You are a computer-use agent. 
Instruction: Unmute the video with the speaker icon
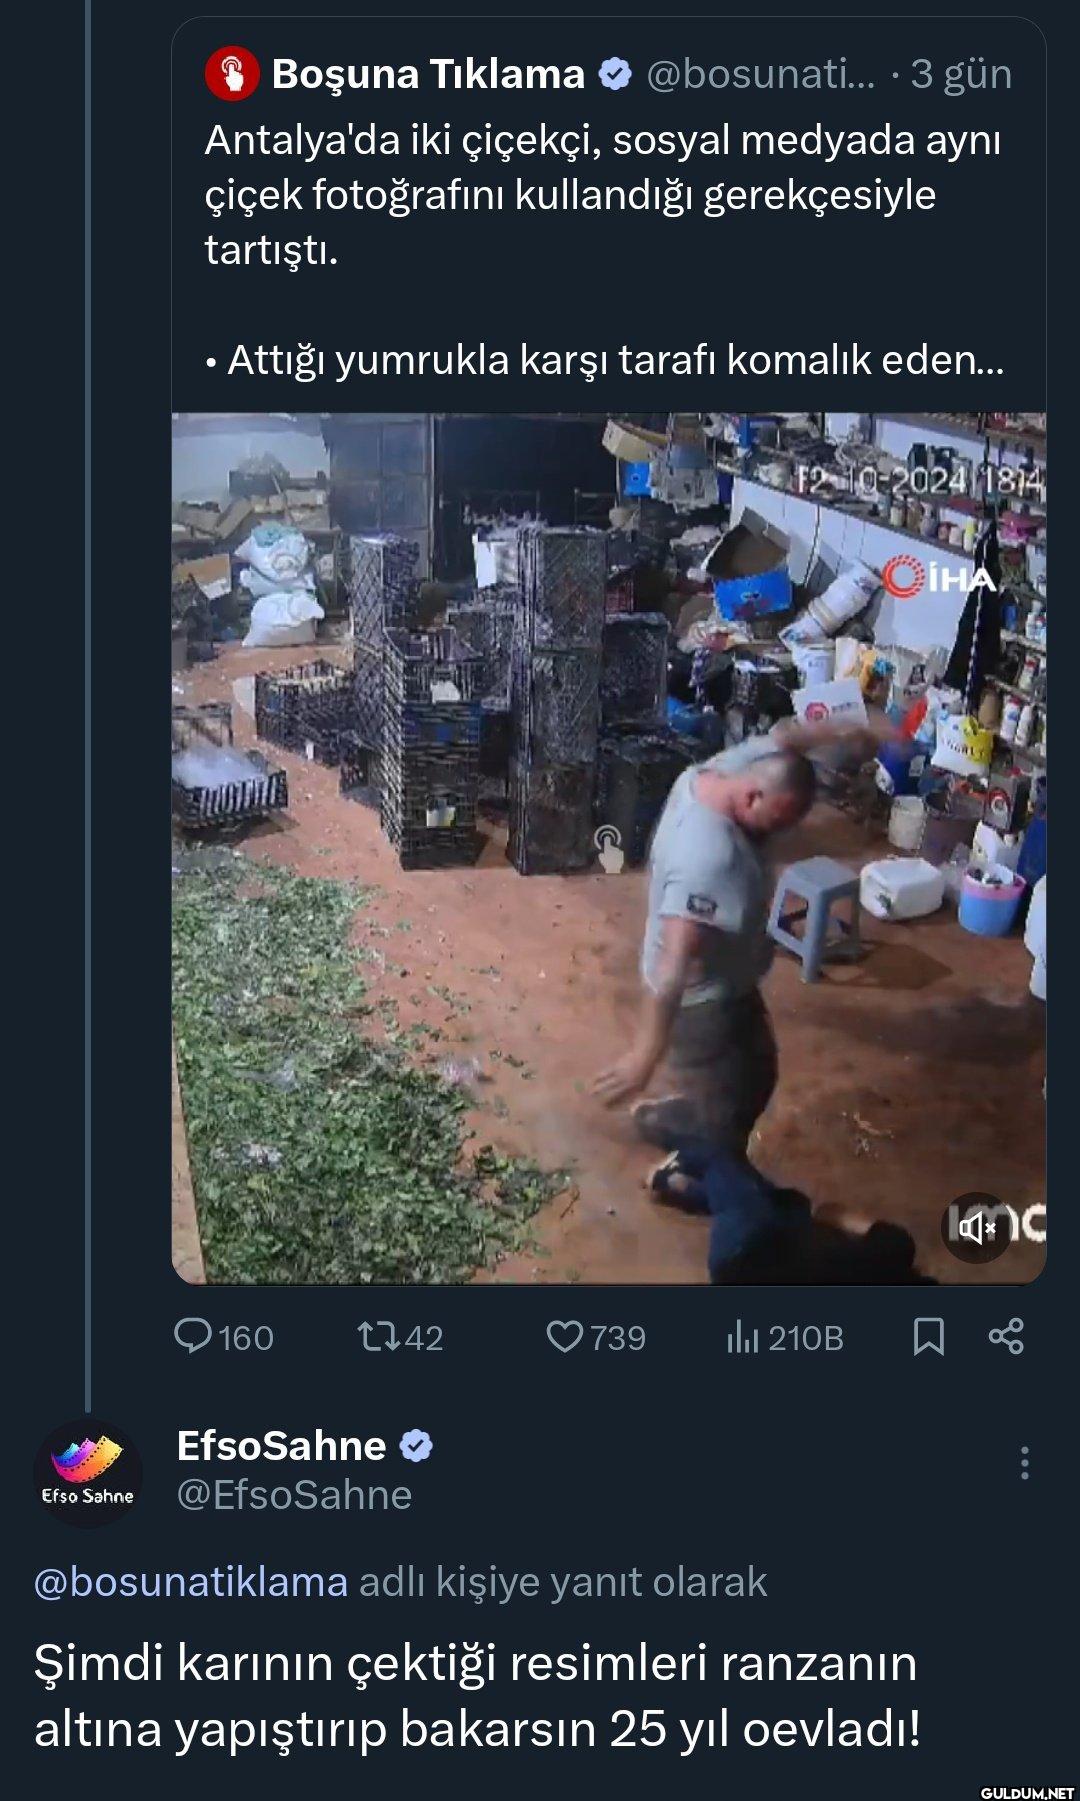click(977, 1227)
